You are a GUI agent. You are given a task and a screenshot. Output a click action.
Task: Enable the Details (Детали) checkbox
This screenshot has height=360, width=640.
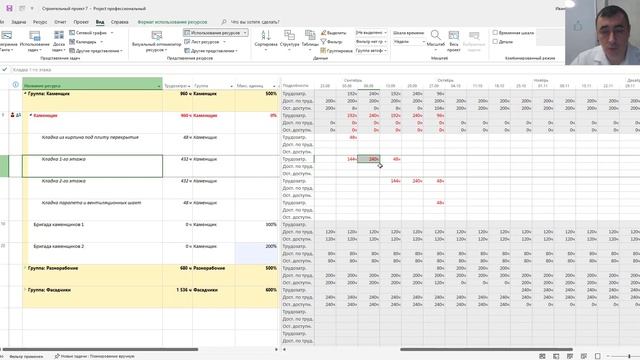click(x=495, y=42)
